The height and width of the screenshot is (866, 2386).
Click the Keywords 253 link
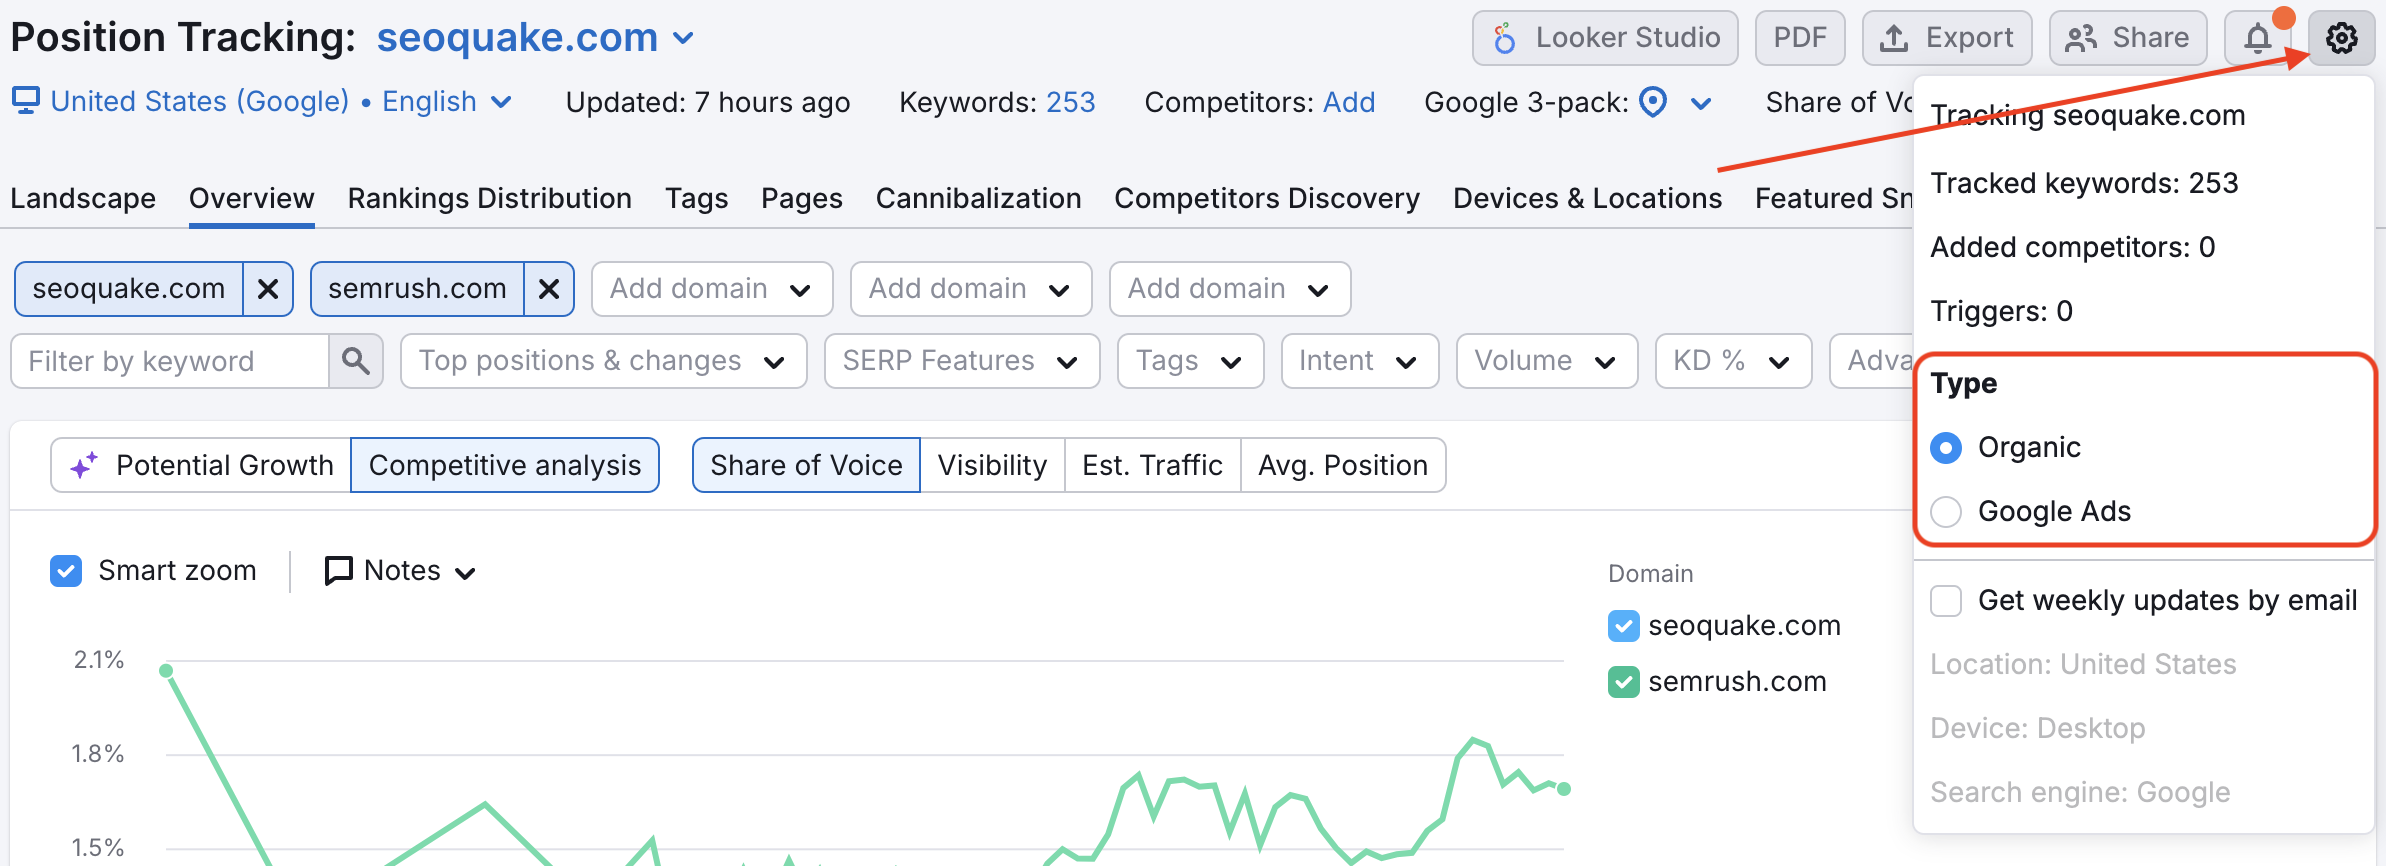click(x=1070, y=102)
